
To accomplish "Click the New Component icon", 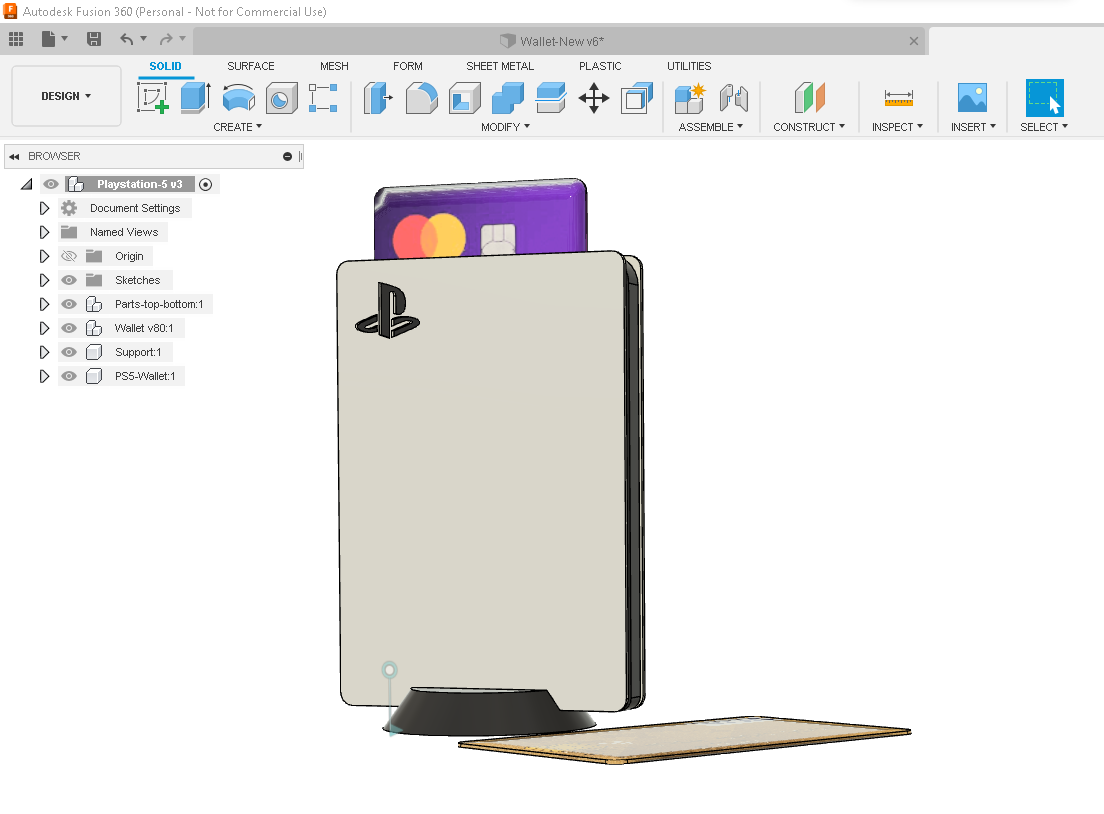I will [x=689, y=97].
